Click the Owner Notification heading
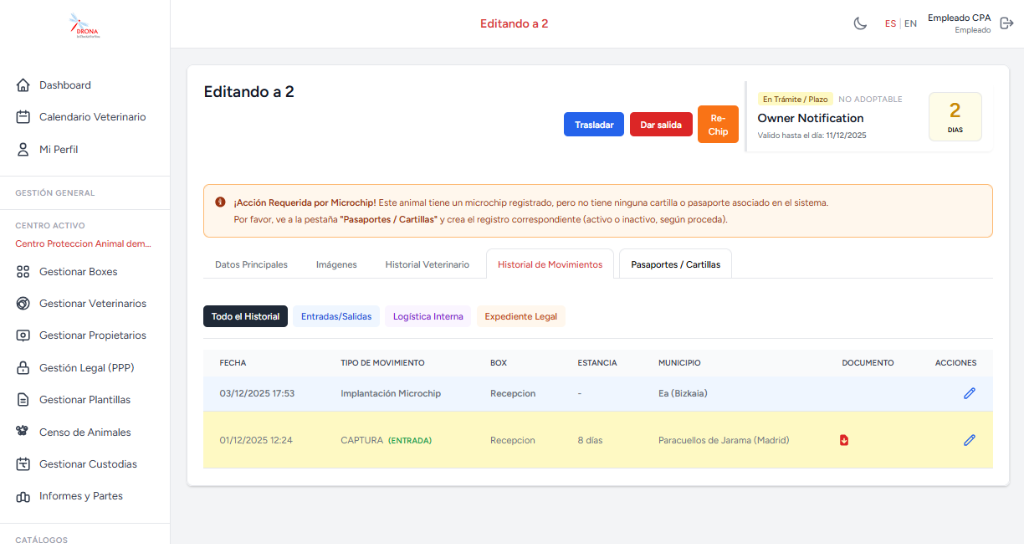This screenshot has width=1024, height=544. (810, 118)
